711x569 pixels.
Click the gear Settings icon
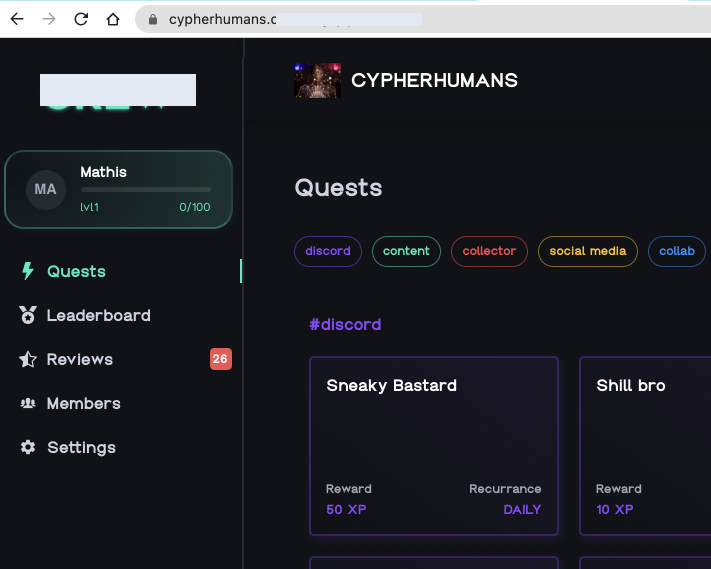[28, 447]
